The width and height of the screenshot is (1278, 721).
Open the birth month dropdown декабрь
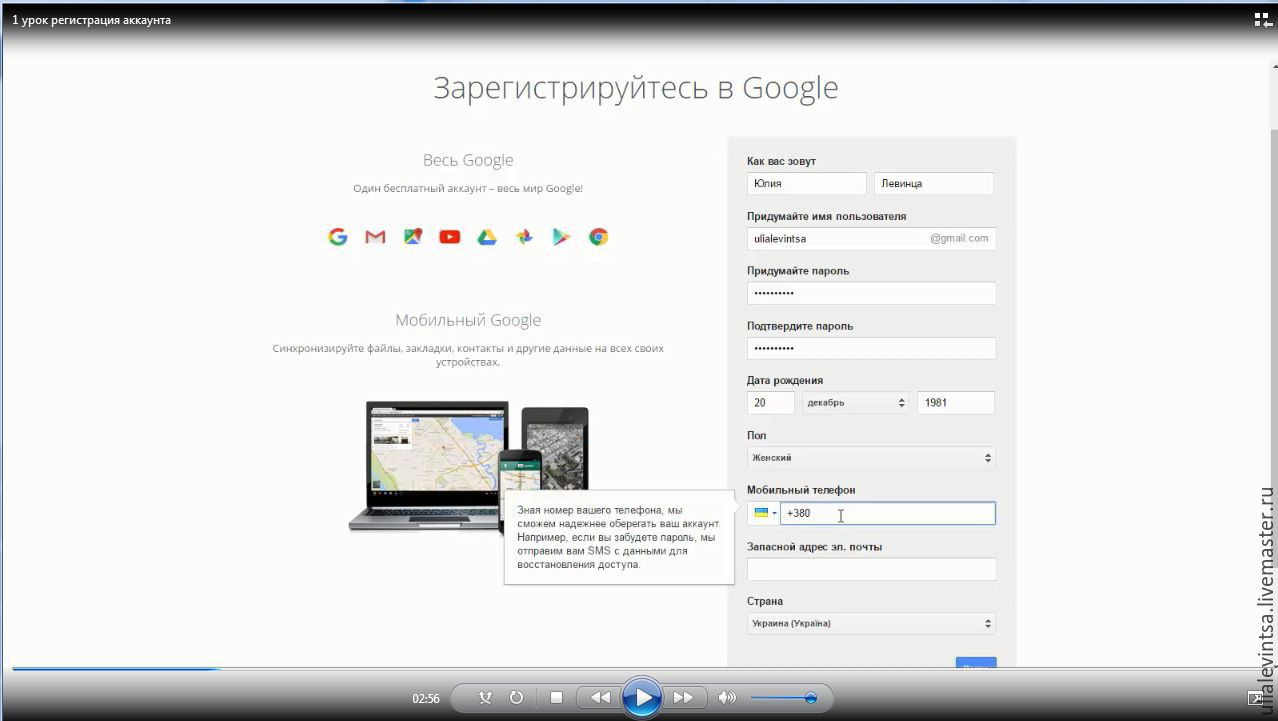tap(855, 402)
